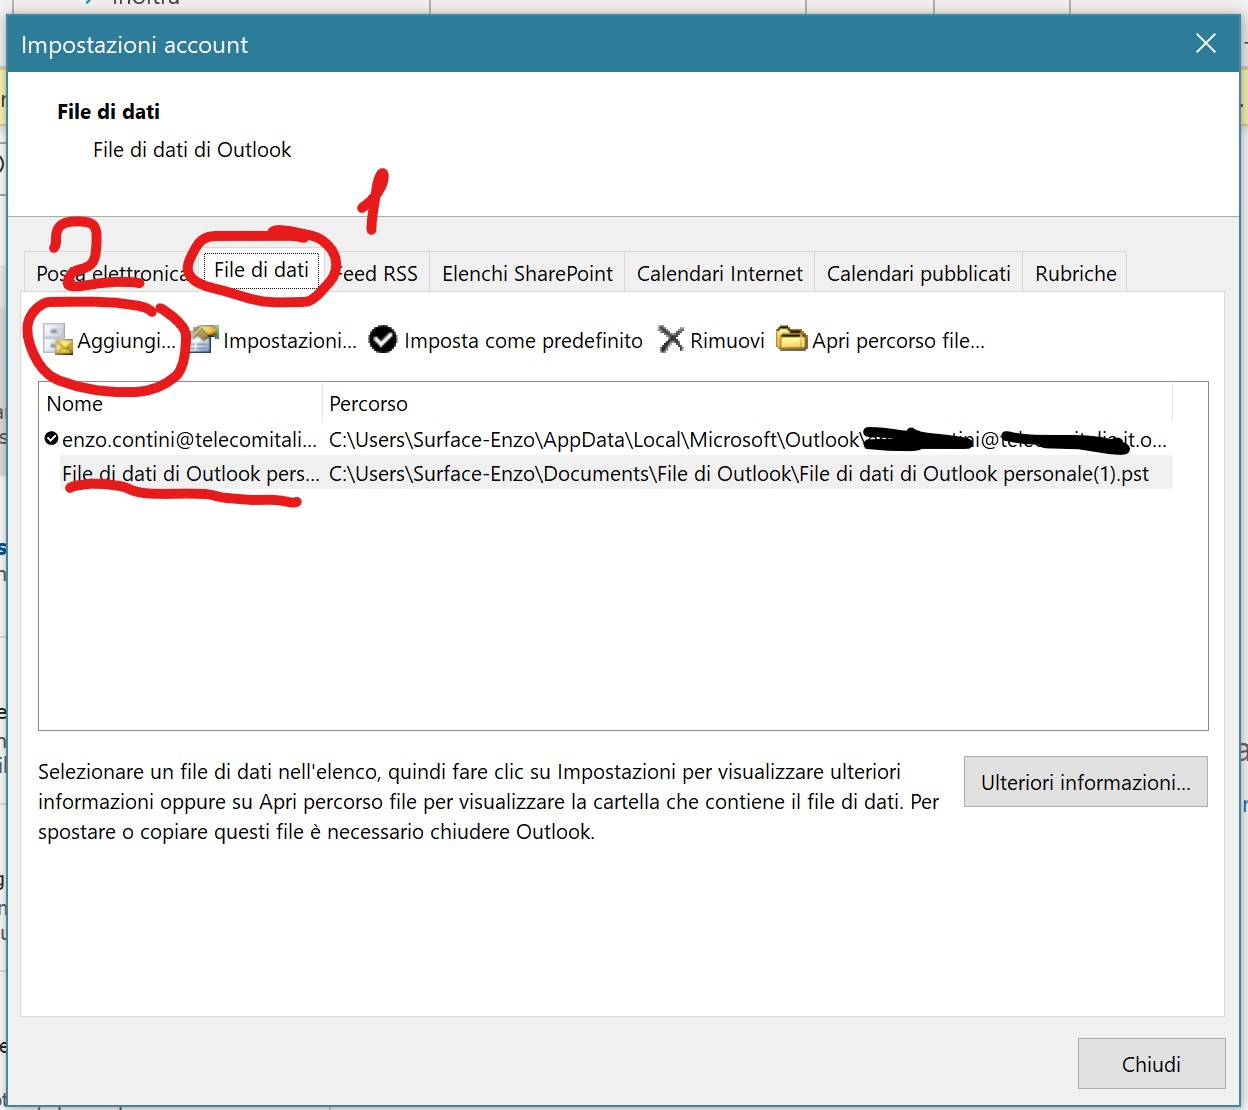Open the Calendari Internet tab

(719, 274)
